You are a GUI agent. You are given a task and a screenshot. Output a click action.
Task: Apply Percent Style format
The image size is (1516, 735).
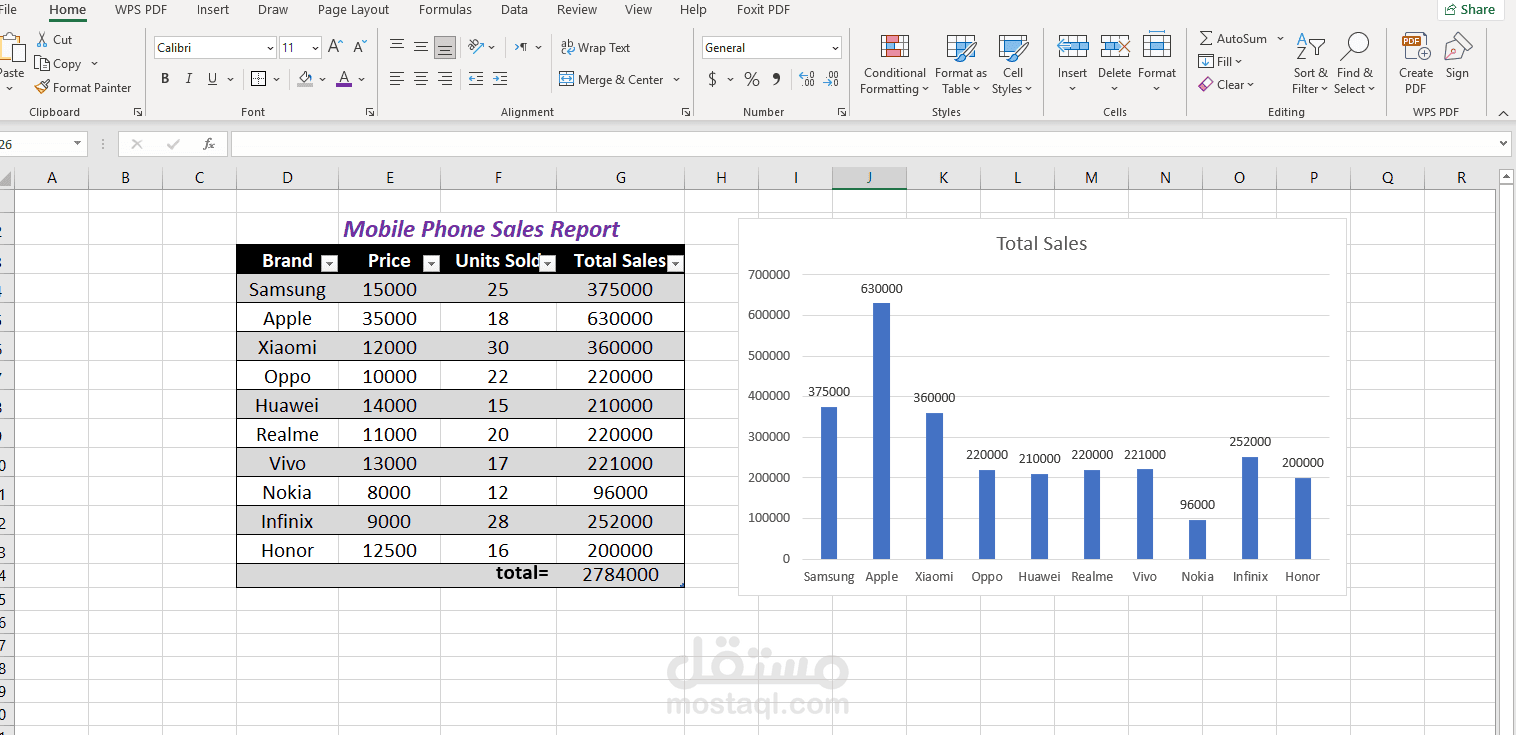(x=752, y=79)
